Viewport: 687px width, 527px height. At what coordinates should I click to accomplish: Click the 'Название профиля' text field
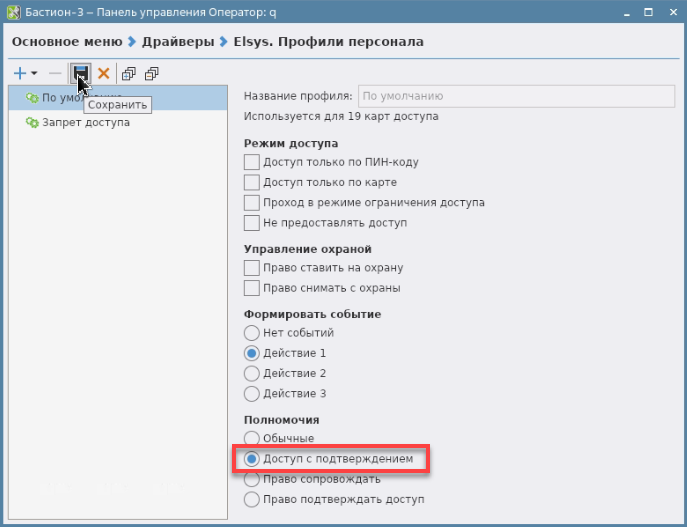[x=516, y=97]
